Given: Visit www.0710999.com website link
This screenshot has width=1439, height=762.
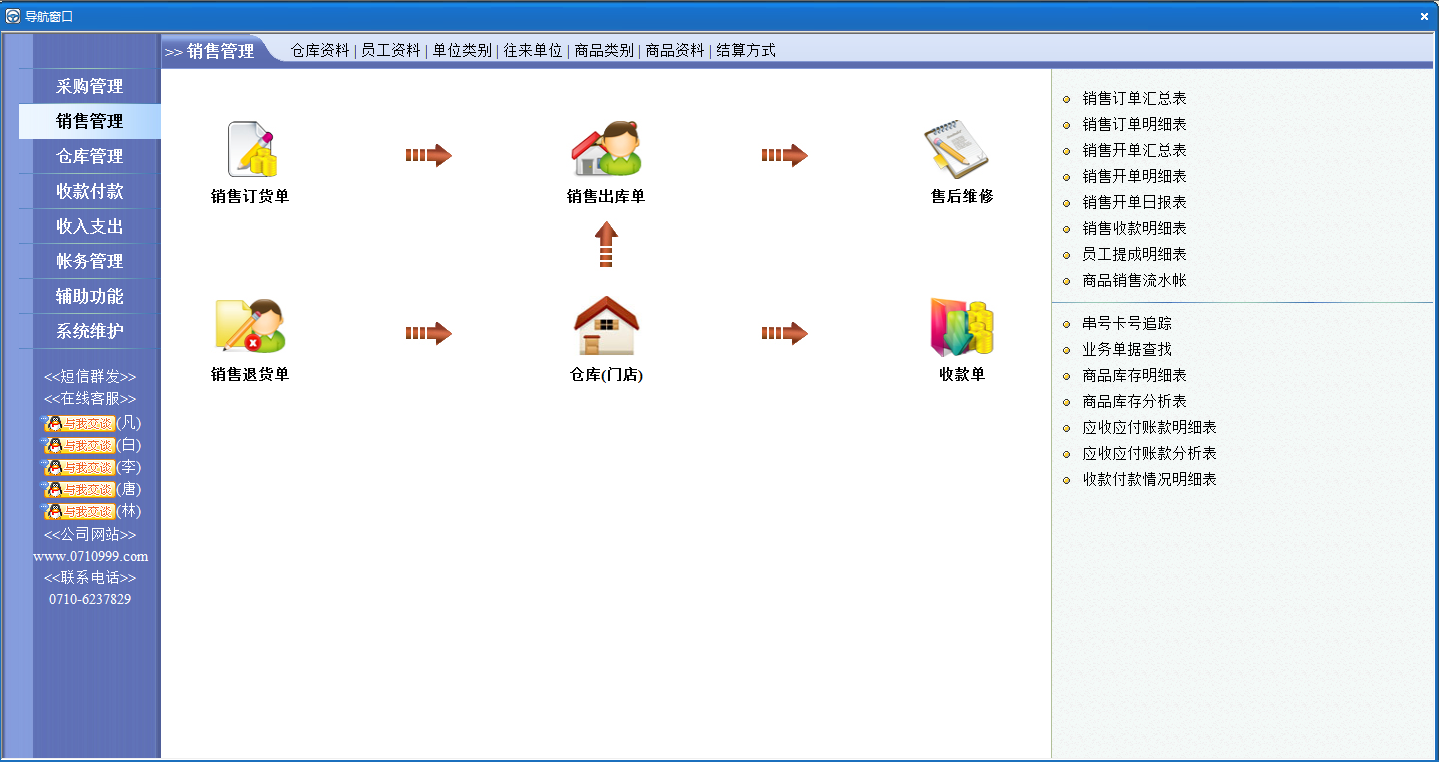Looking at the screenshot, I should 90,556.
